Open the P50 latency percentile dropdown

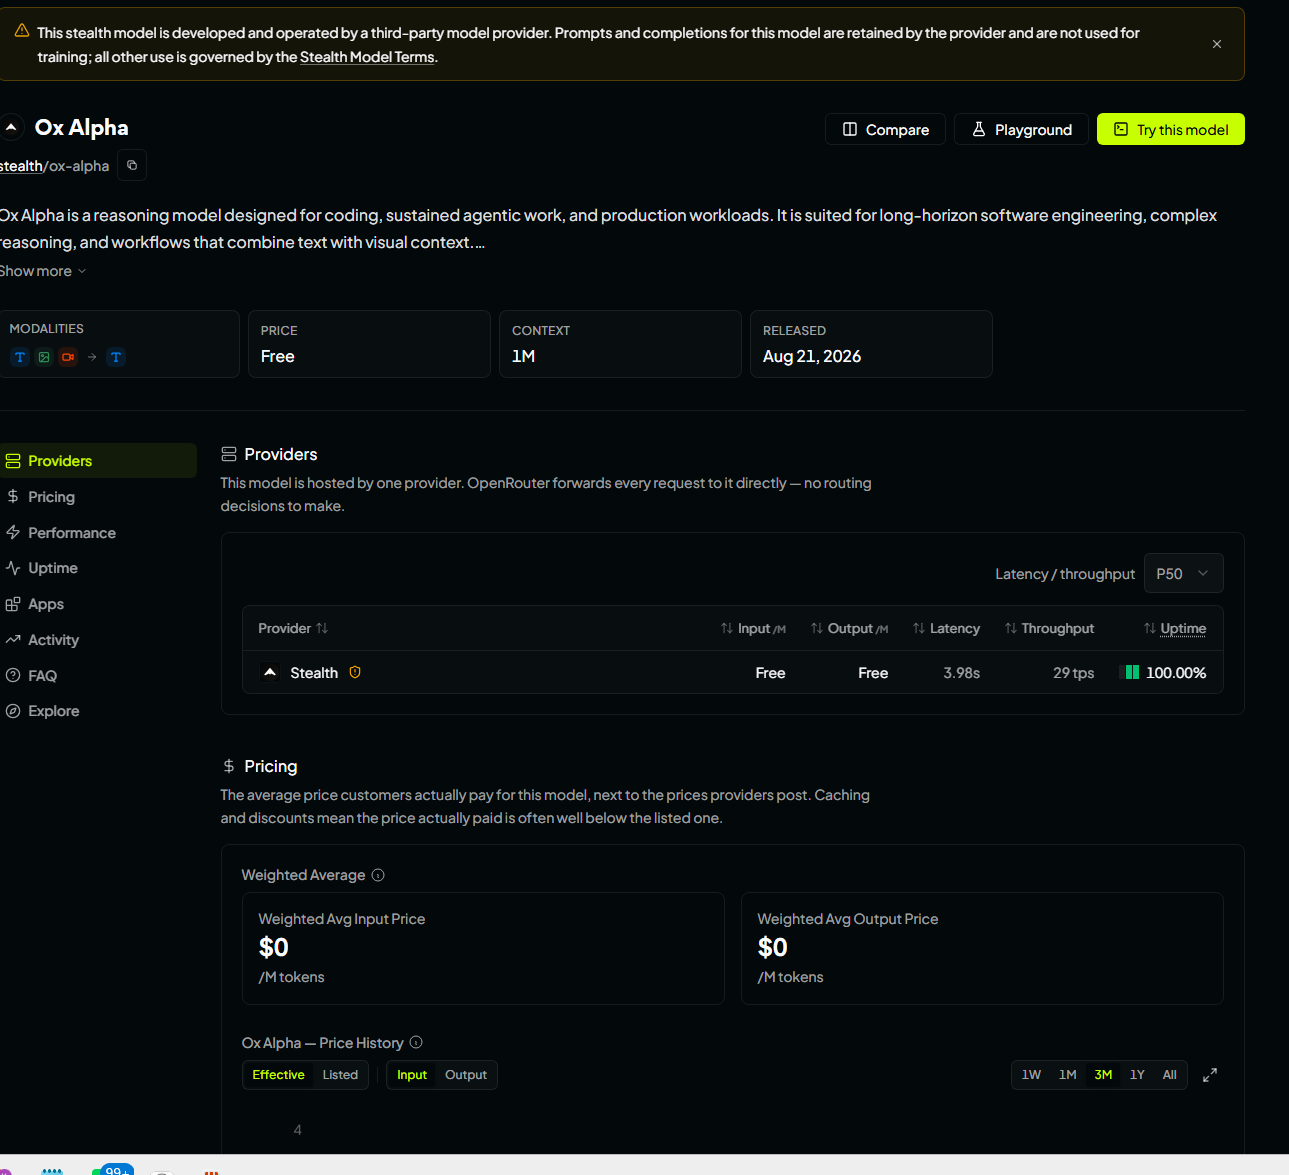1183,573
